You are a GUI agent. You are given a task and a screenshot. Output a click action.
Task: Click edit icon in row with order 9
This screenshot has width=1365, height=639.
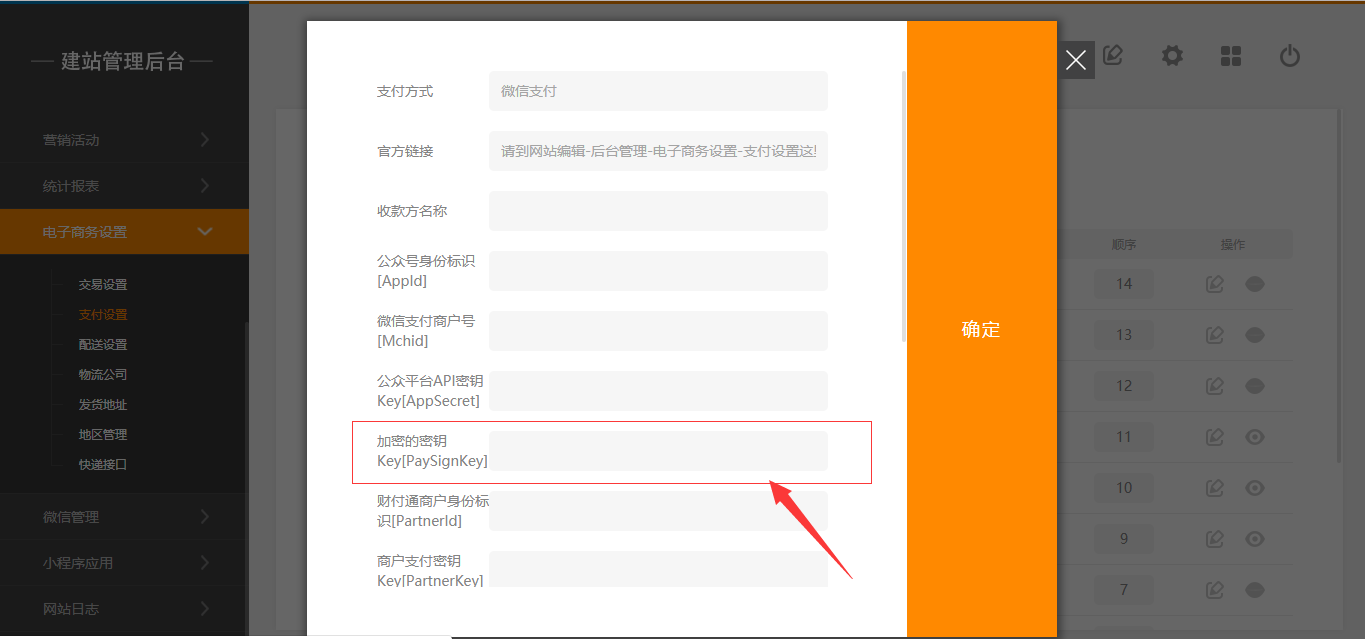[x=1215, y=539]
